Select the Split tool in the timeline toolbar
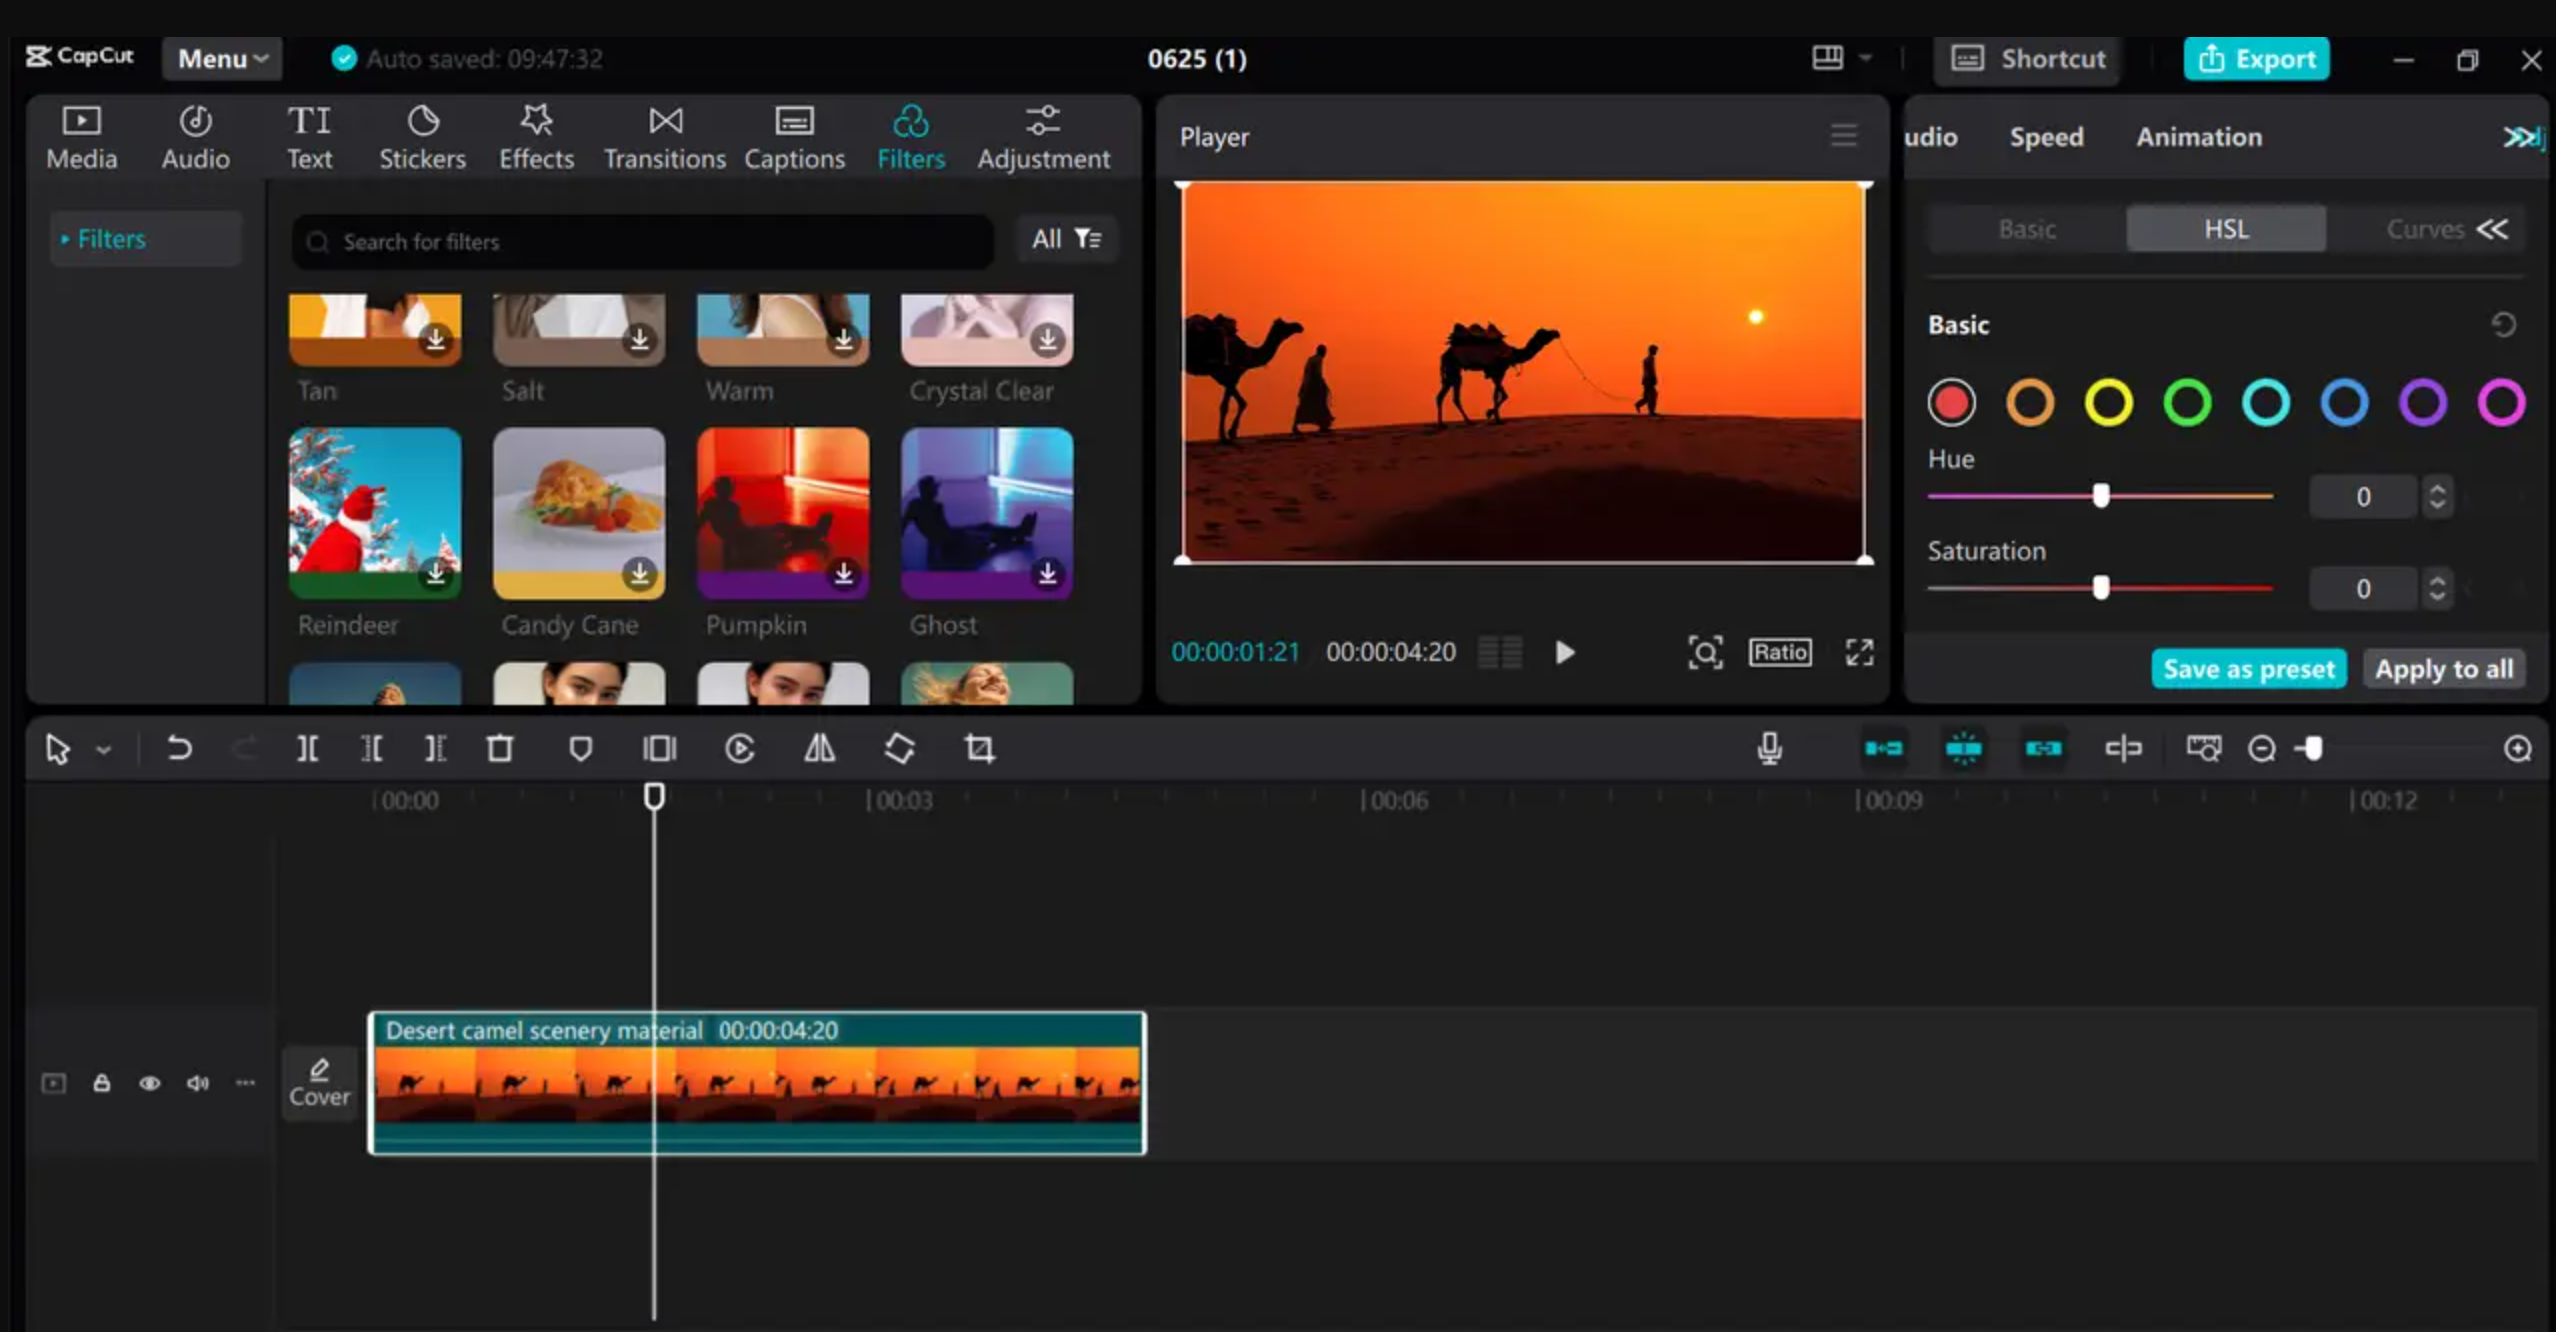The height and width of the screenshot is (1332, 2556). [307, 748]
